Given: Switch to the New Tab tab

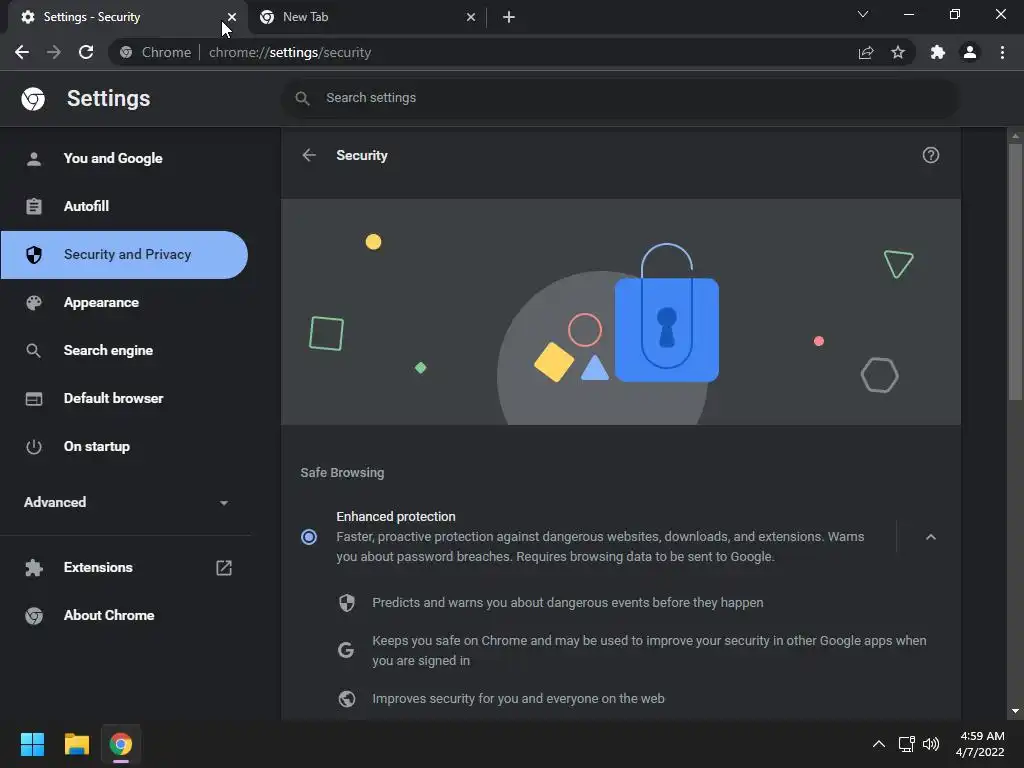Looking at the screenshot, I should coord(368,17).
